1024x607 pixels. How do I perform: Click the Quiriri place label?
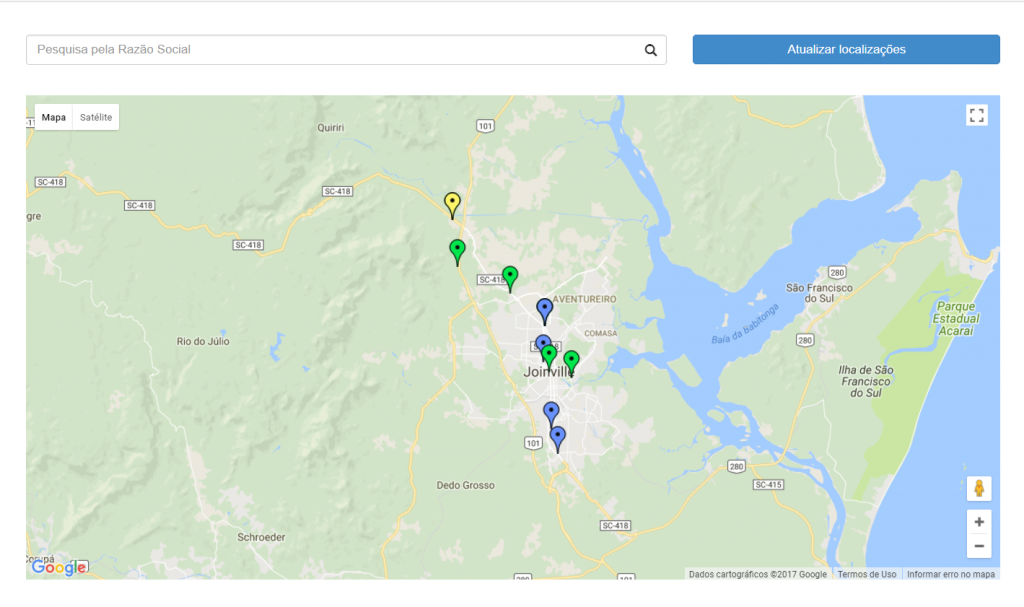[330, 128]
